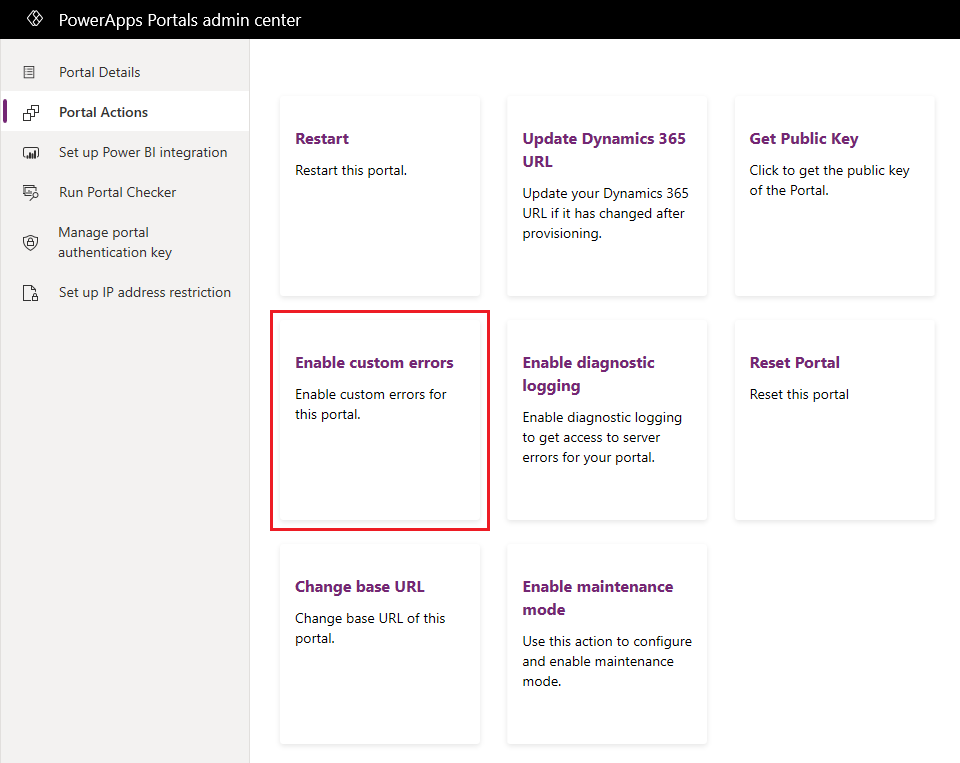The image size is (960, 763).
Task: Click Enable diagnostic logging heading
Action: point(588,374)
